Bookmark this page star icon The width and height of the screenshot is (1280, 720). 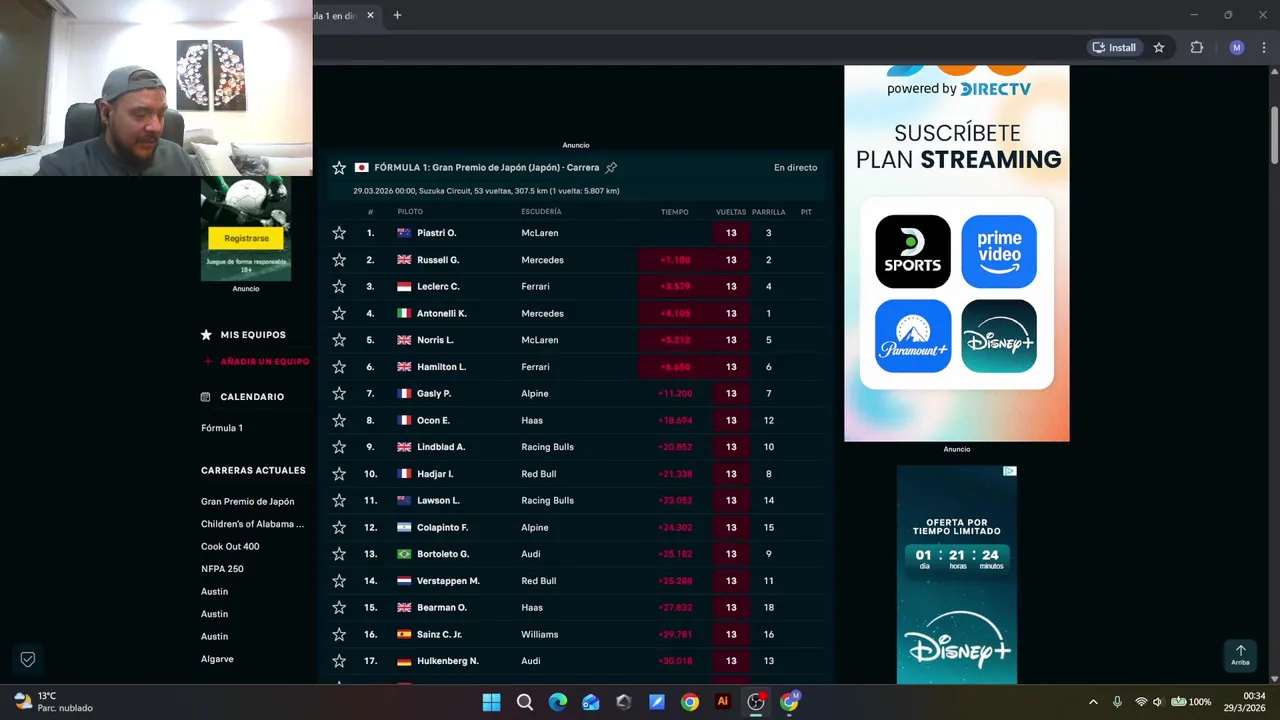click(1159, 47)
